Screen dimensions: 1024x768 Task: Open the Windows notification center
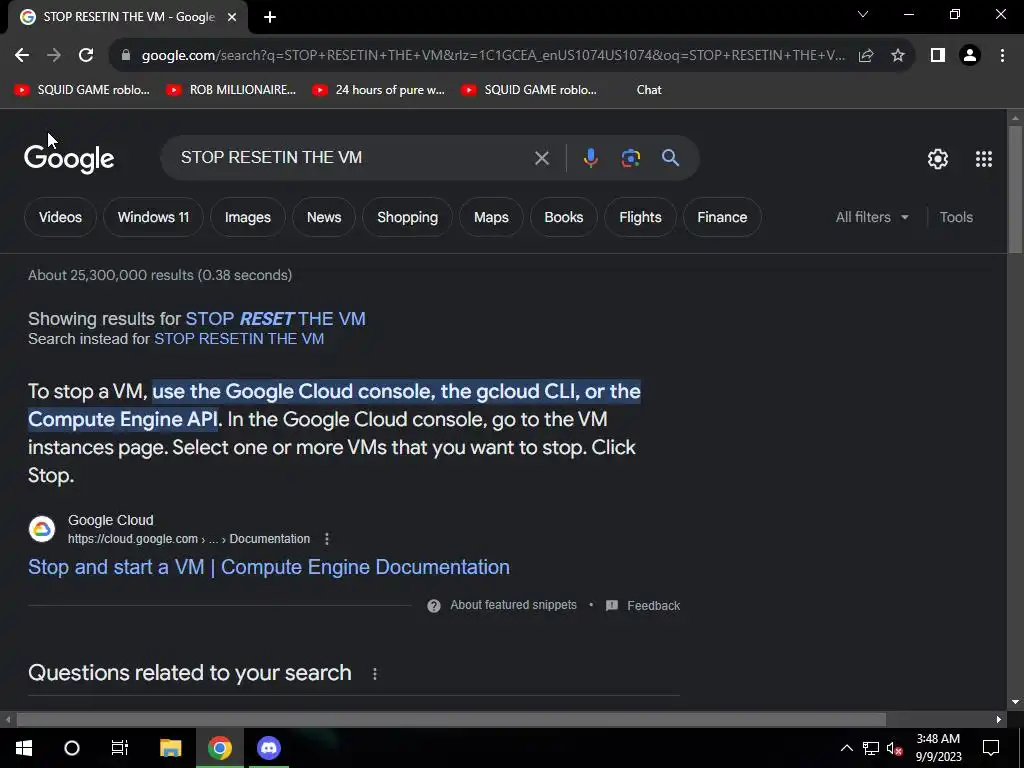pos(991,748)
